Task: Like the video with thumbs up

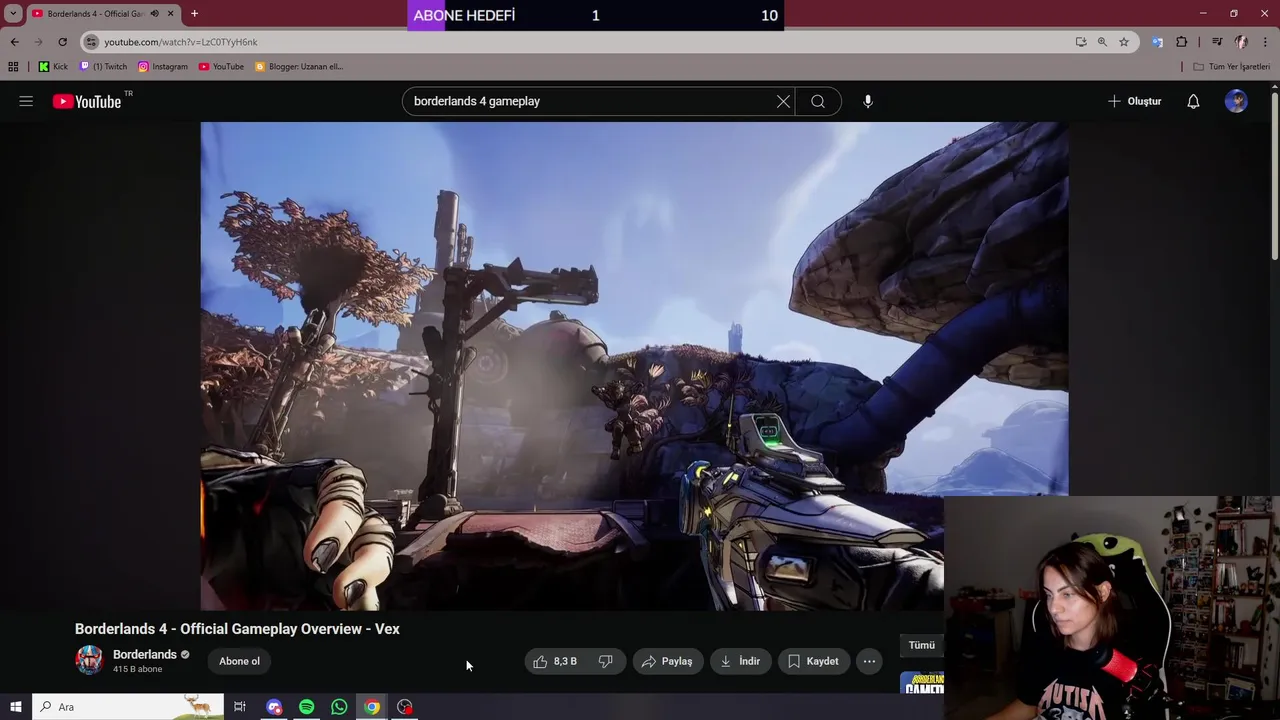Action: point(555,661)
